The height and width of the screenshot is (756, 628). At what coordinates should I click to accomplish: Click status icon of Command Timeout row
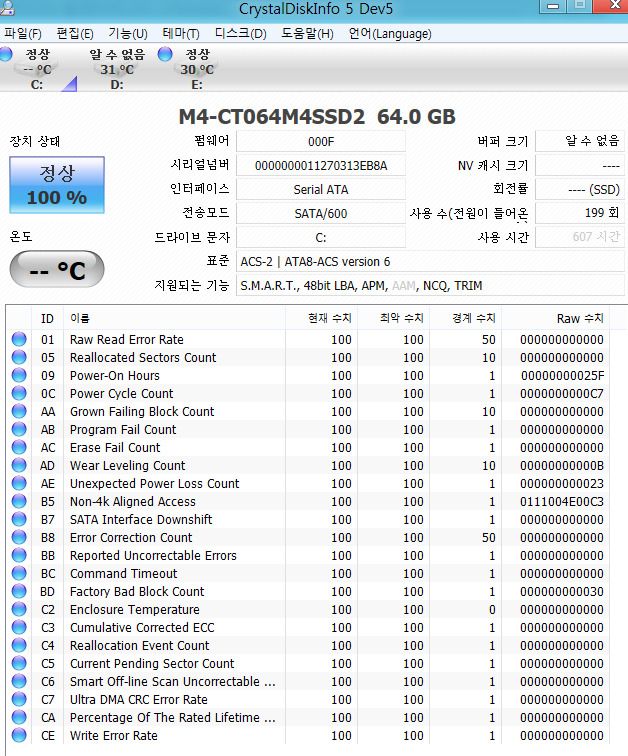point(19,573)
